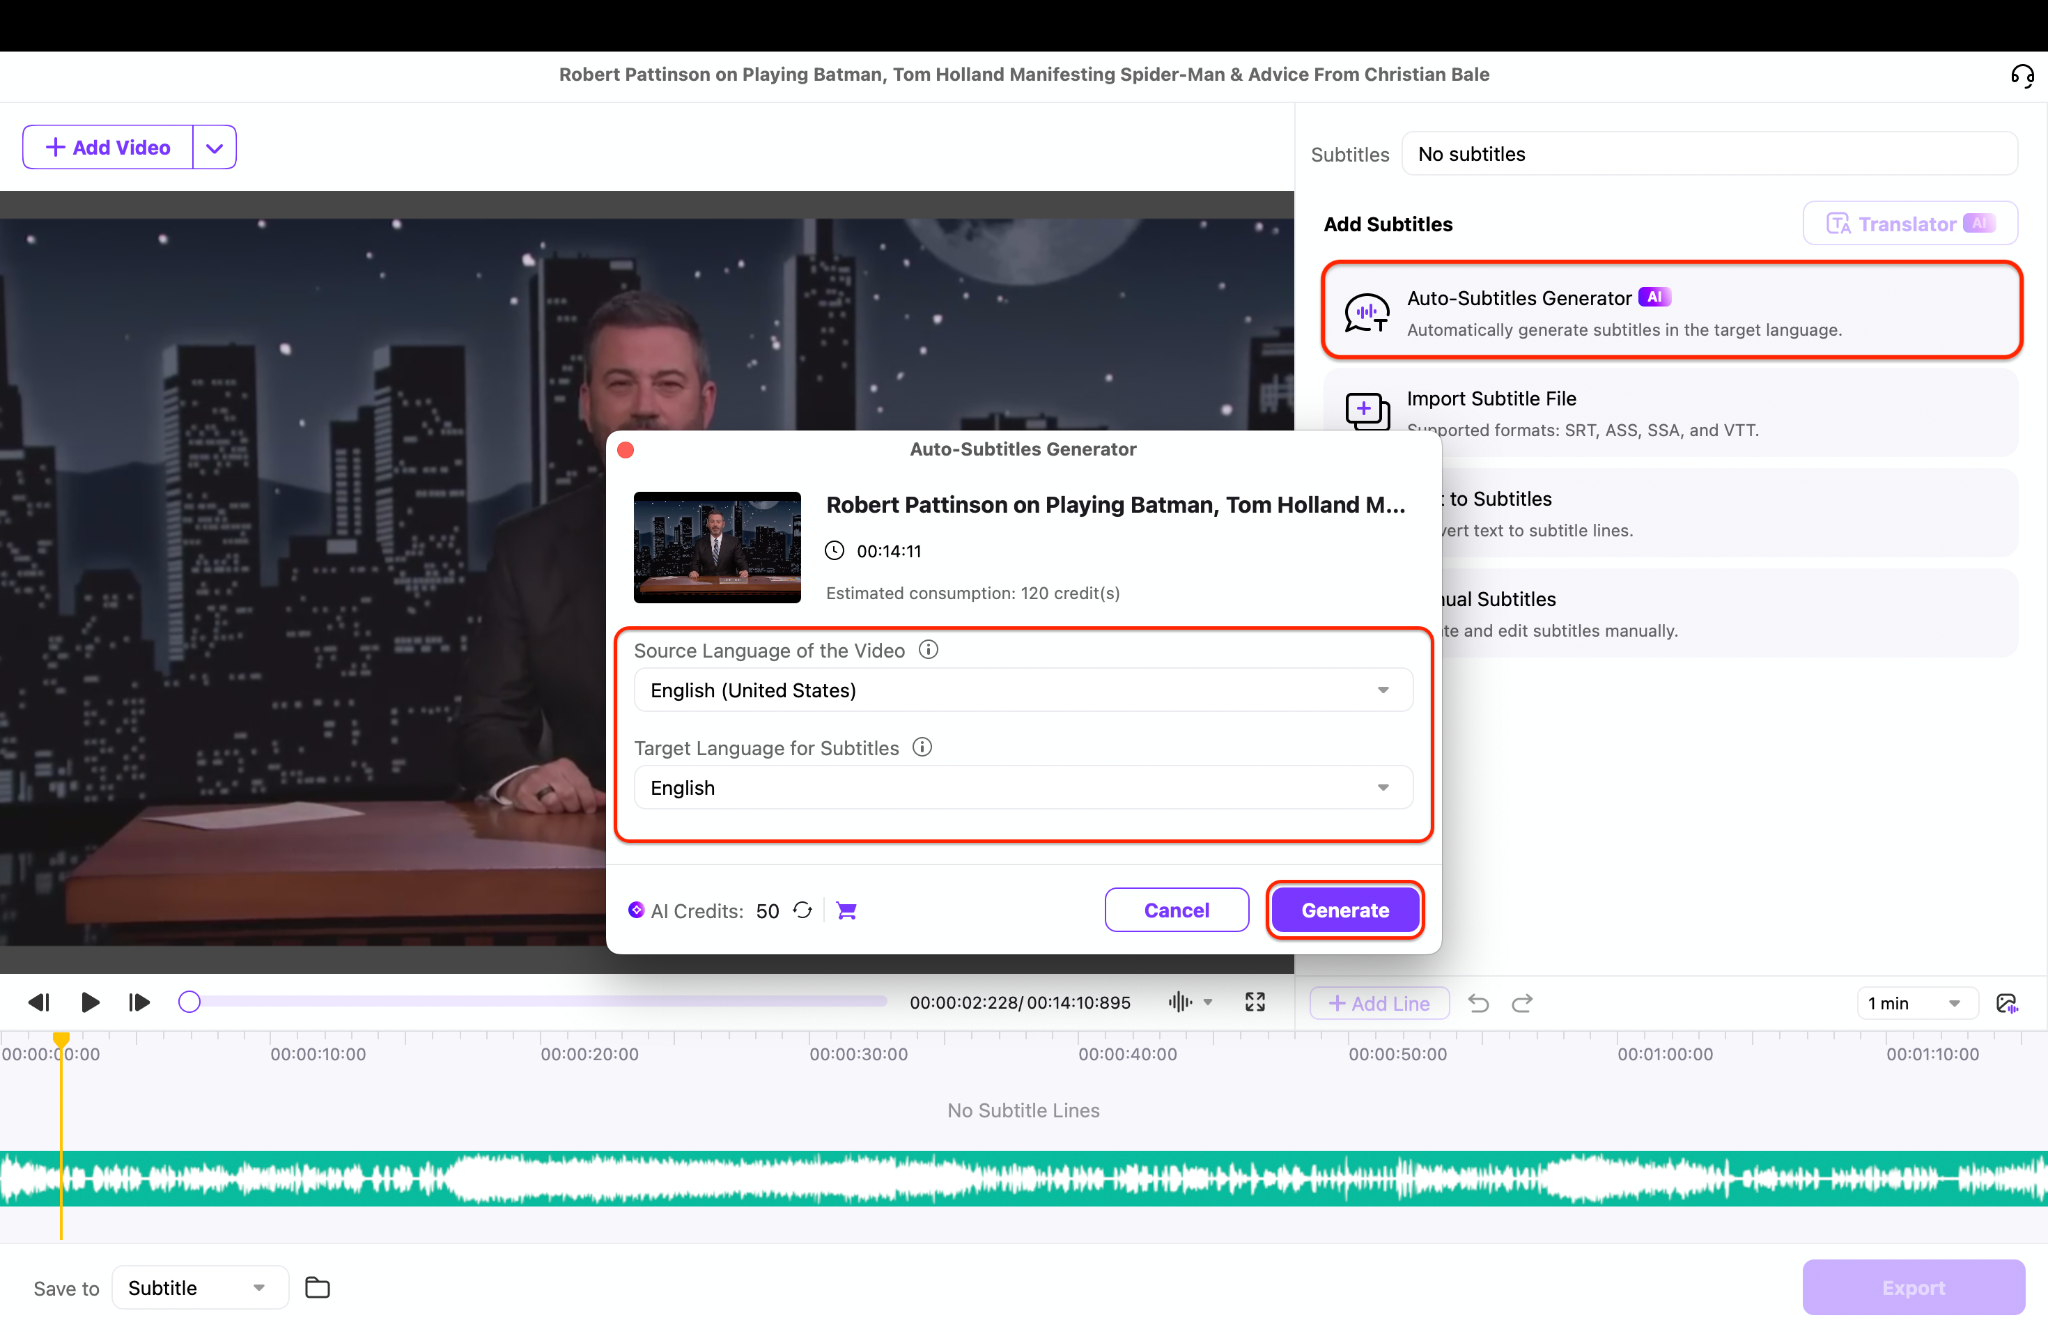This screenshot has width=2048, height=1332.
Task: Click the headphones support icon in the top bar
Action: tap(2023, 75)
